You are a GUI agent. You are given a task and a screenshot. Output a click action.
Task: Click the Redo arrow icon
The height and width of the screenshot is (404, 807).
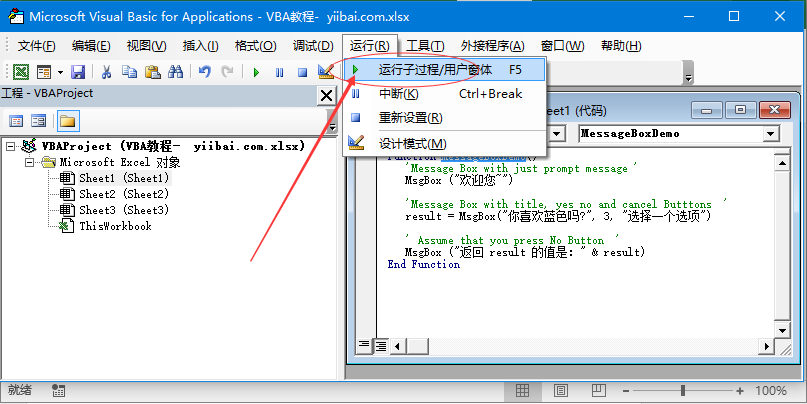227,72
